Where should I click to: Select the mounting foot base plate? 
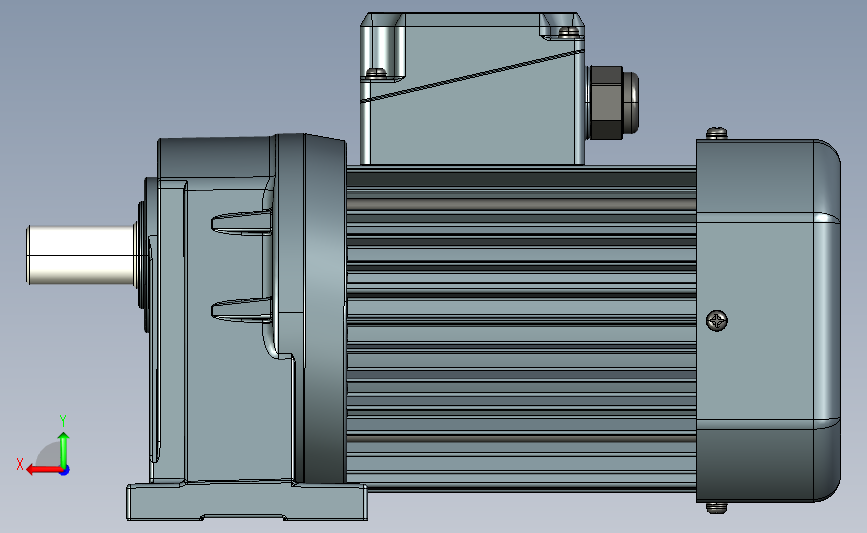point(247,501)
